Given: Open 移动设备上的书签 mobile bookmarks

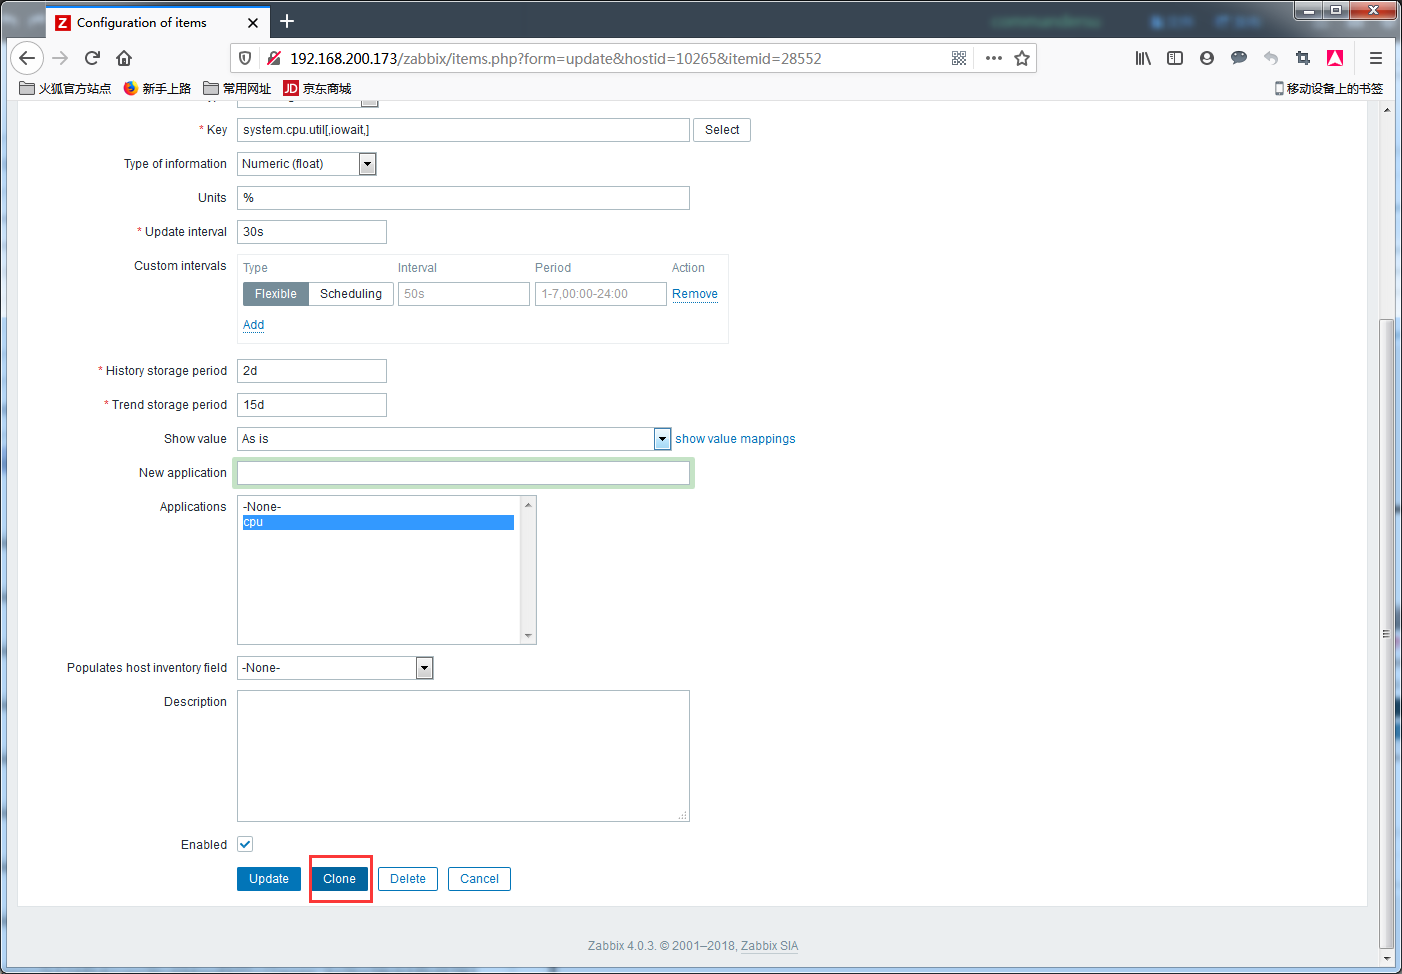Looking at the screenshot, I should click(x=1328, y=88).
